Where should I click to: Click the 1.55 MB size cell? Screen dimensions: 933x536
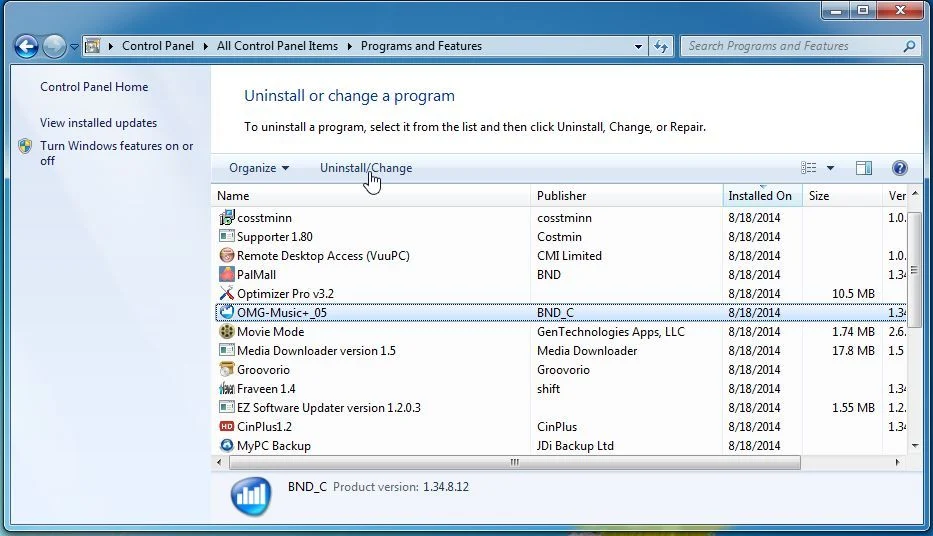coord(853,408)
